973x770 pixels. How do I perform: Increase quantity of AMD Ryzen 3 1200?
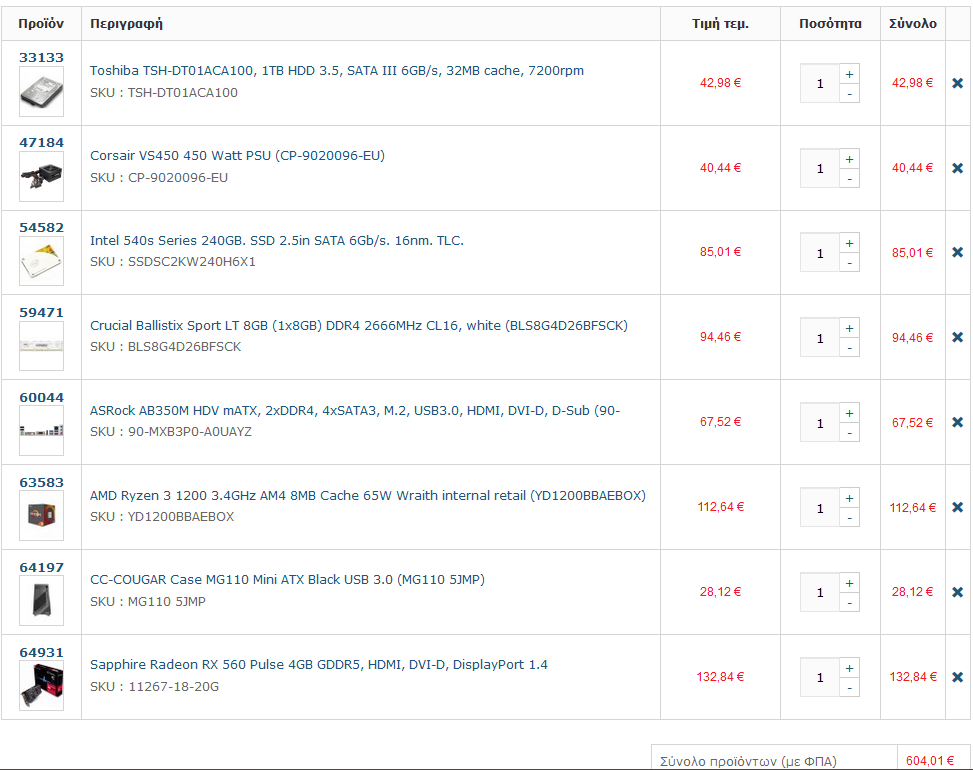(850, 499)
